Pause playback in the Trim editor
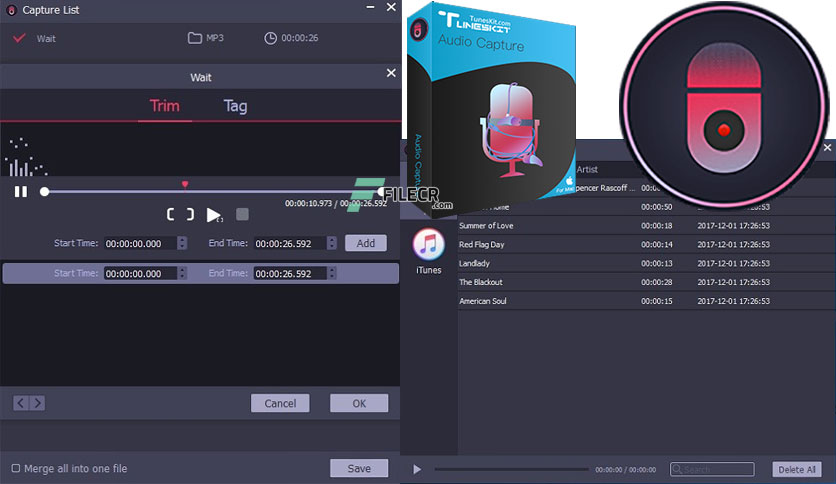The width and height of the screenshot is (836, 484). pos(21,191)
